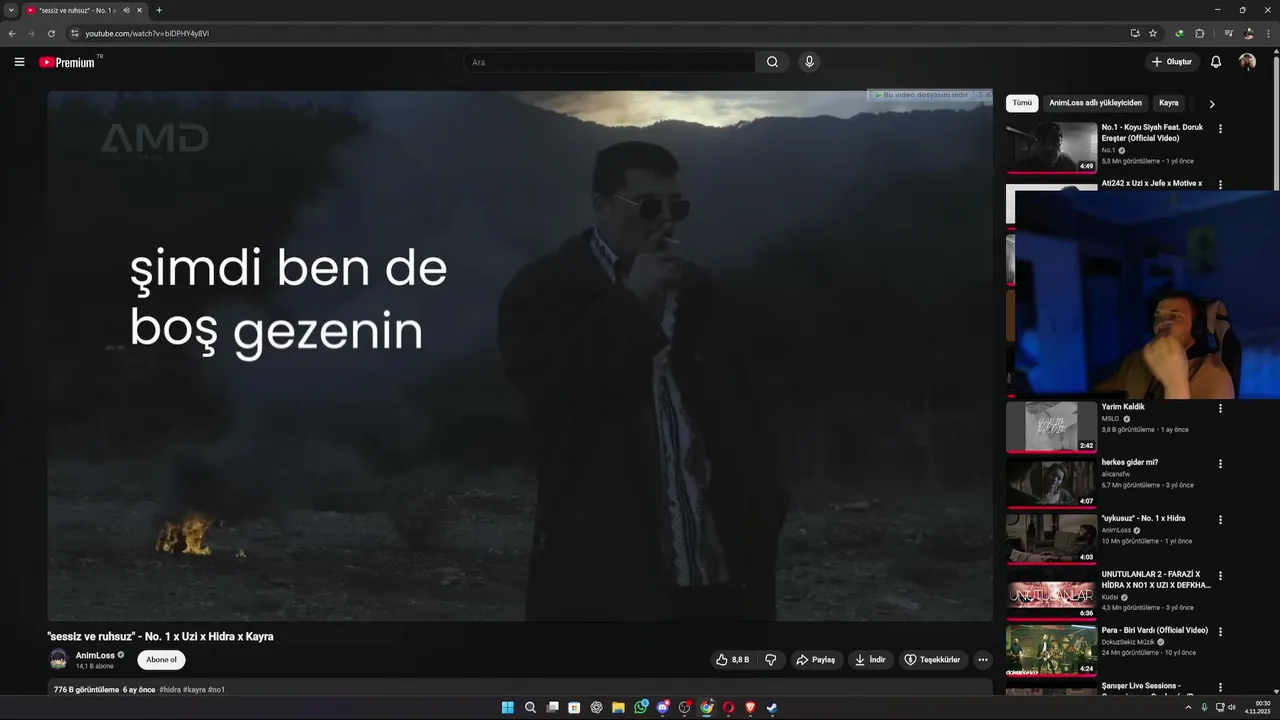
Task: Open options for 'UNUTULANLAR 2' video
Action: coord(1220,576)
